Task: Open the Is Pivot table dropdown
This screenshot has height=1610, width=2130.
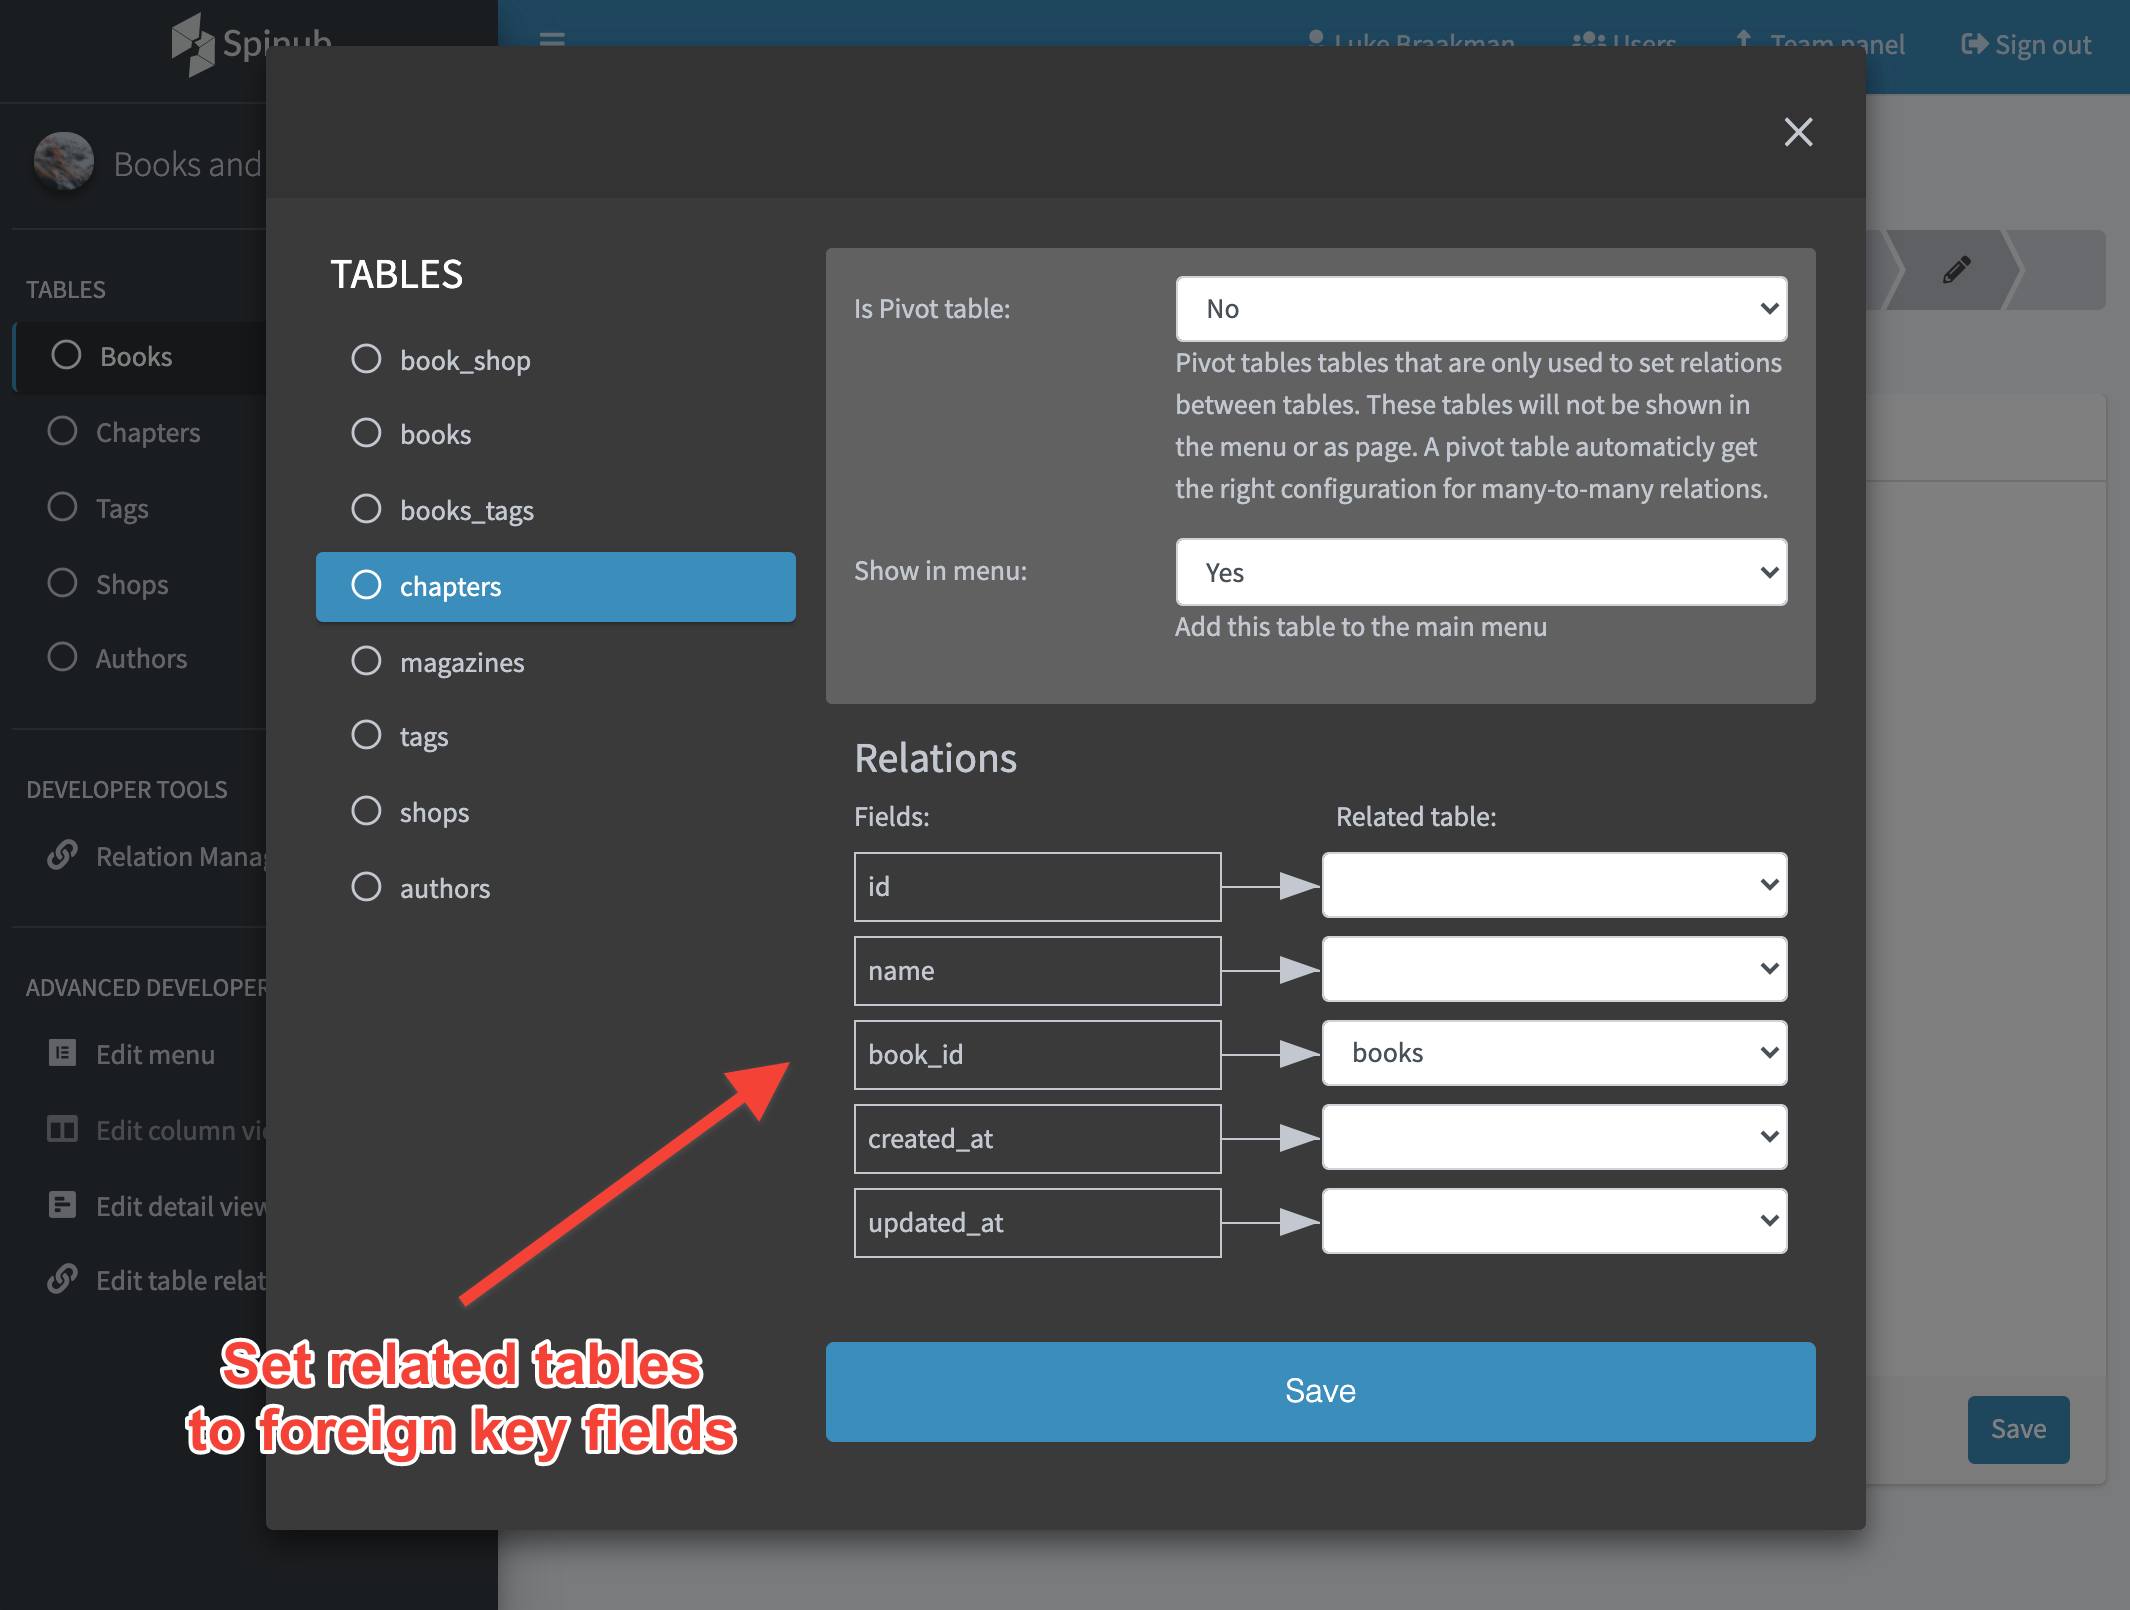Action: (1480, 309)
